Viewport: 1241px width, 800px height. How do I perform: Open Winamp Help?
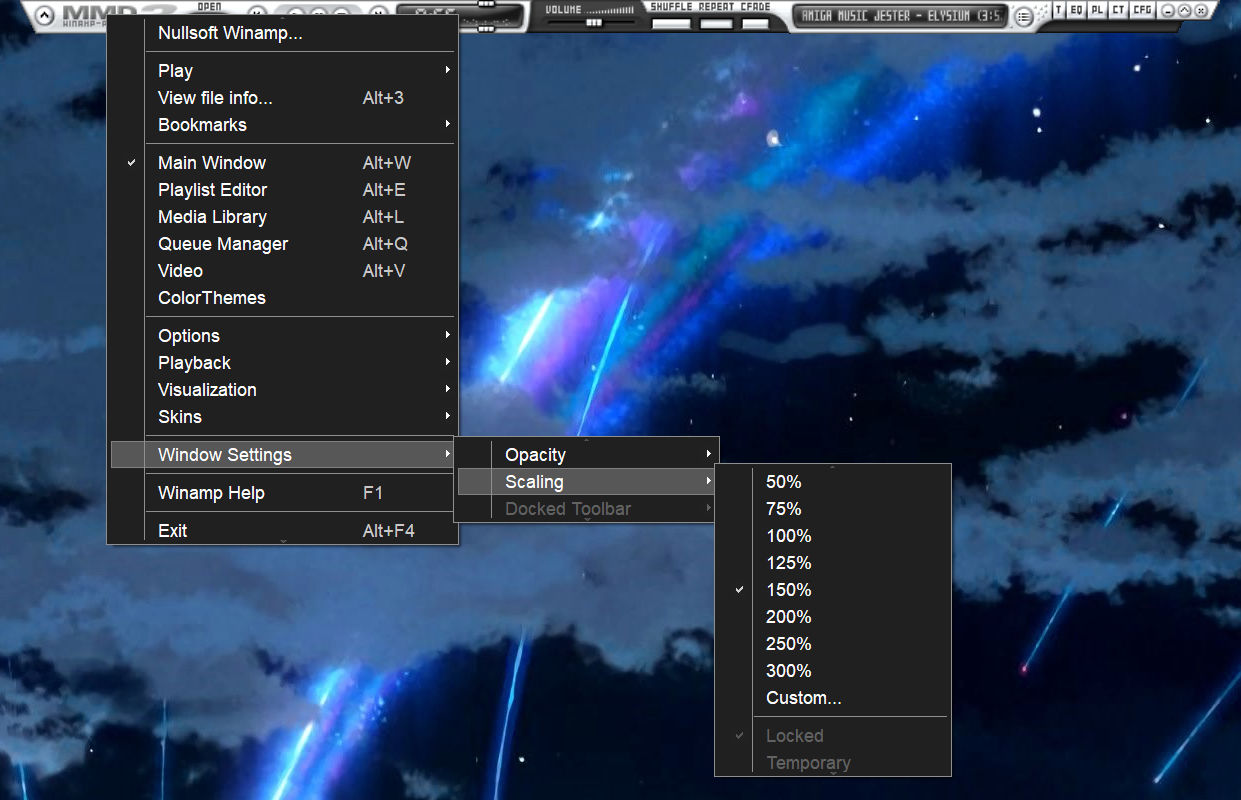tap(283, 492)
